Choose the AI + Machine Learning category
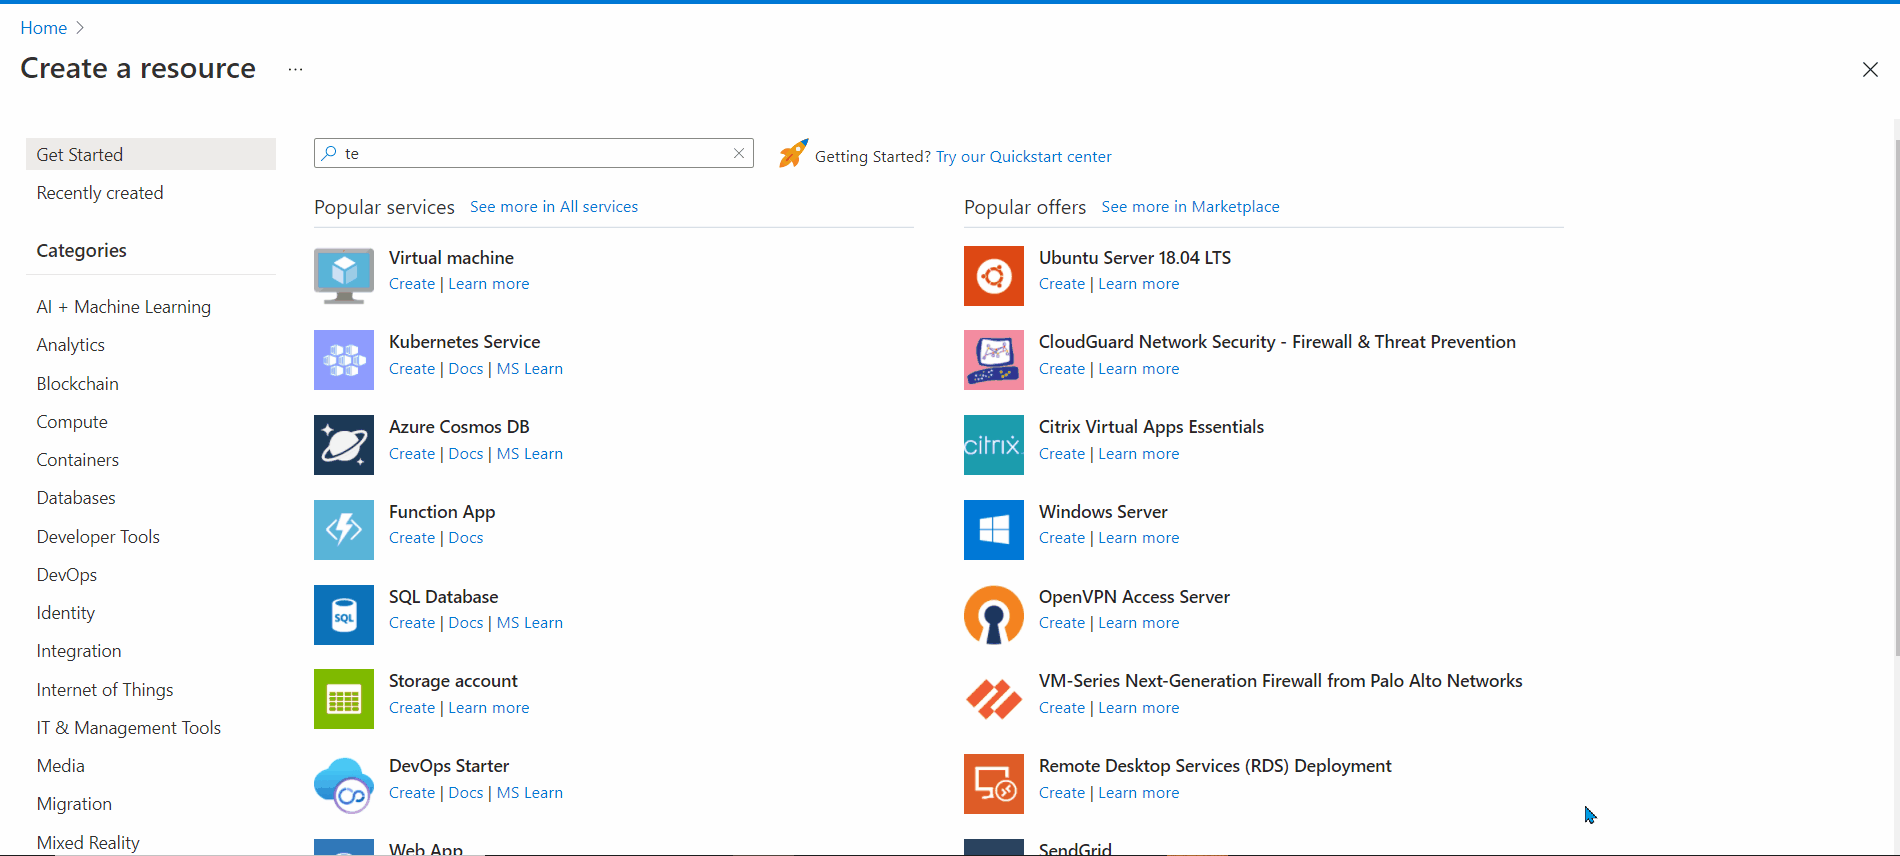Viewport: 1900px width, 856px height. pos(124,307)
